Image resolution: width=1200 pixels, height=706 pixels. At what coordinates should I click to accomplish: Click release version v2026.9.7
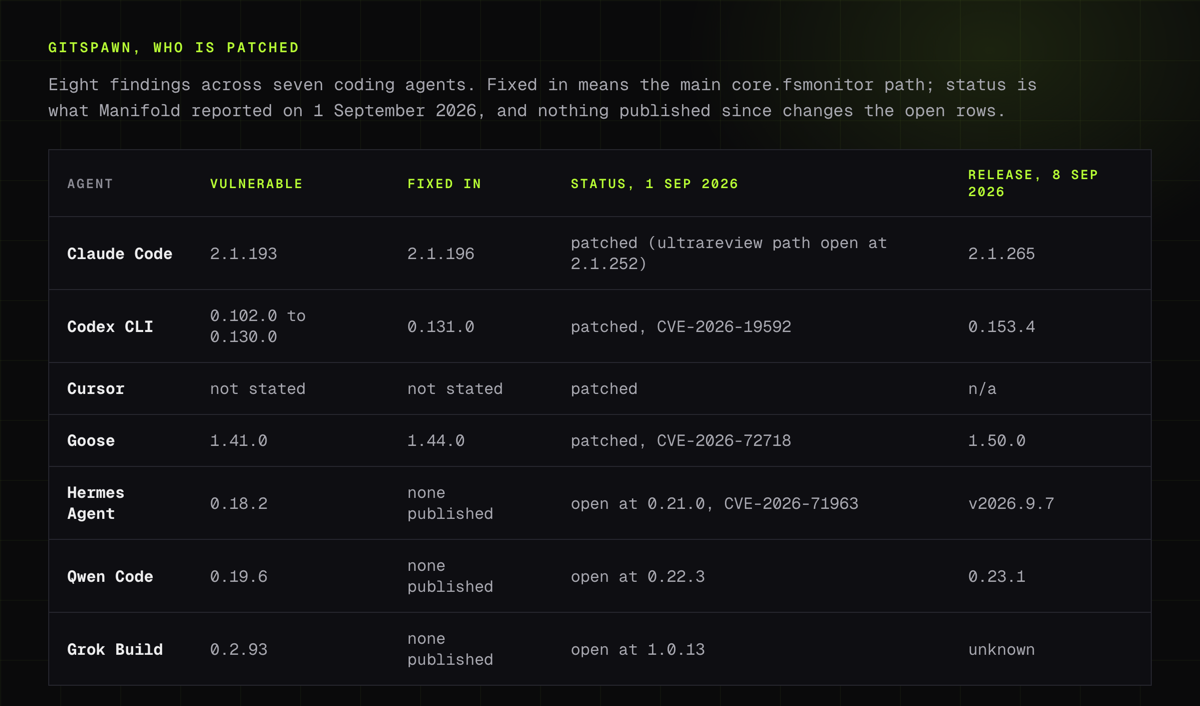pyautogui.click(x=1011, y=504)
